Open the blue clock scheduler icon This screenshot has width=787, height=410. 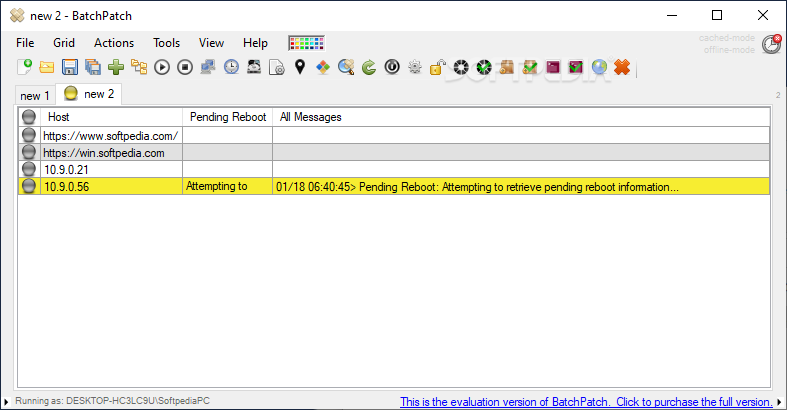tap(231, 67)
